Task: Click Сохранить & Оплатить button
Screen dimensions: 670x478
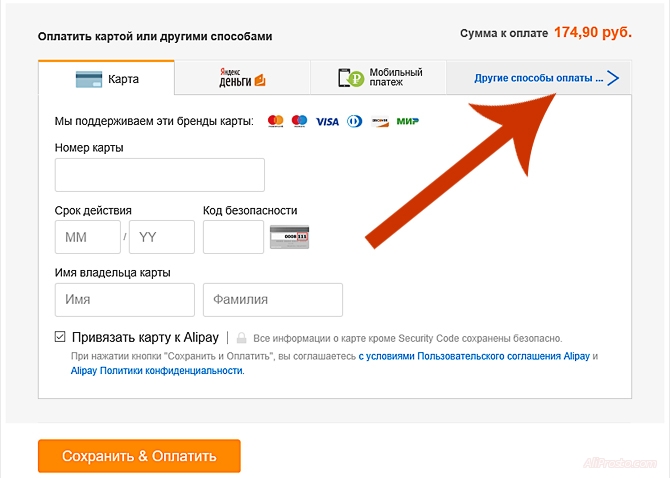Action: (x=139, y=456)
